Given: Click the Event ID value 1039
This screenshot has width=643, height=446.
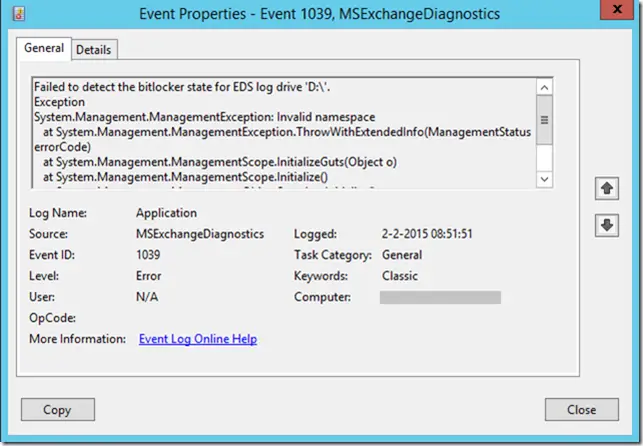Looking at the screenshot, I should click(148, 255).
